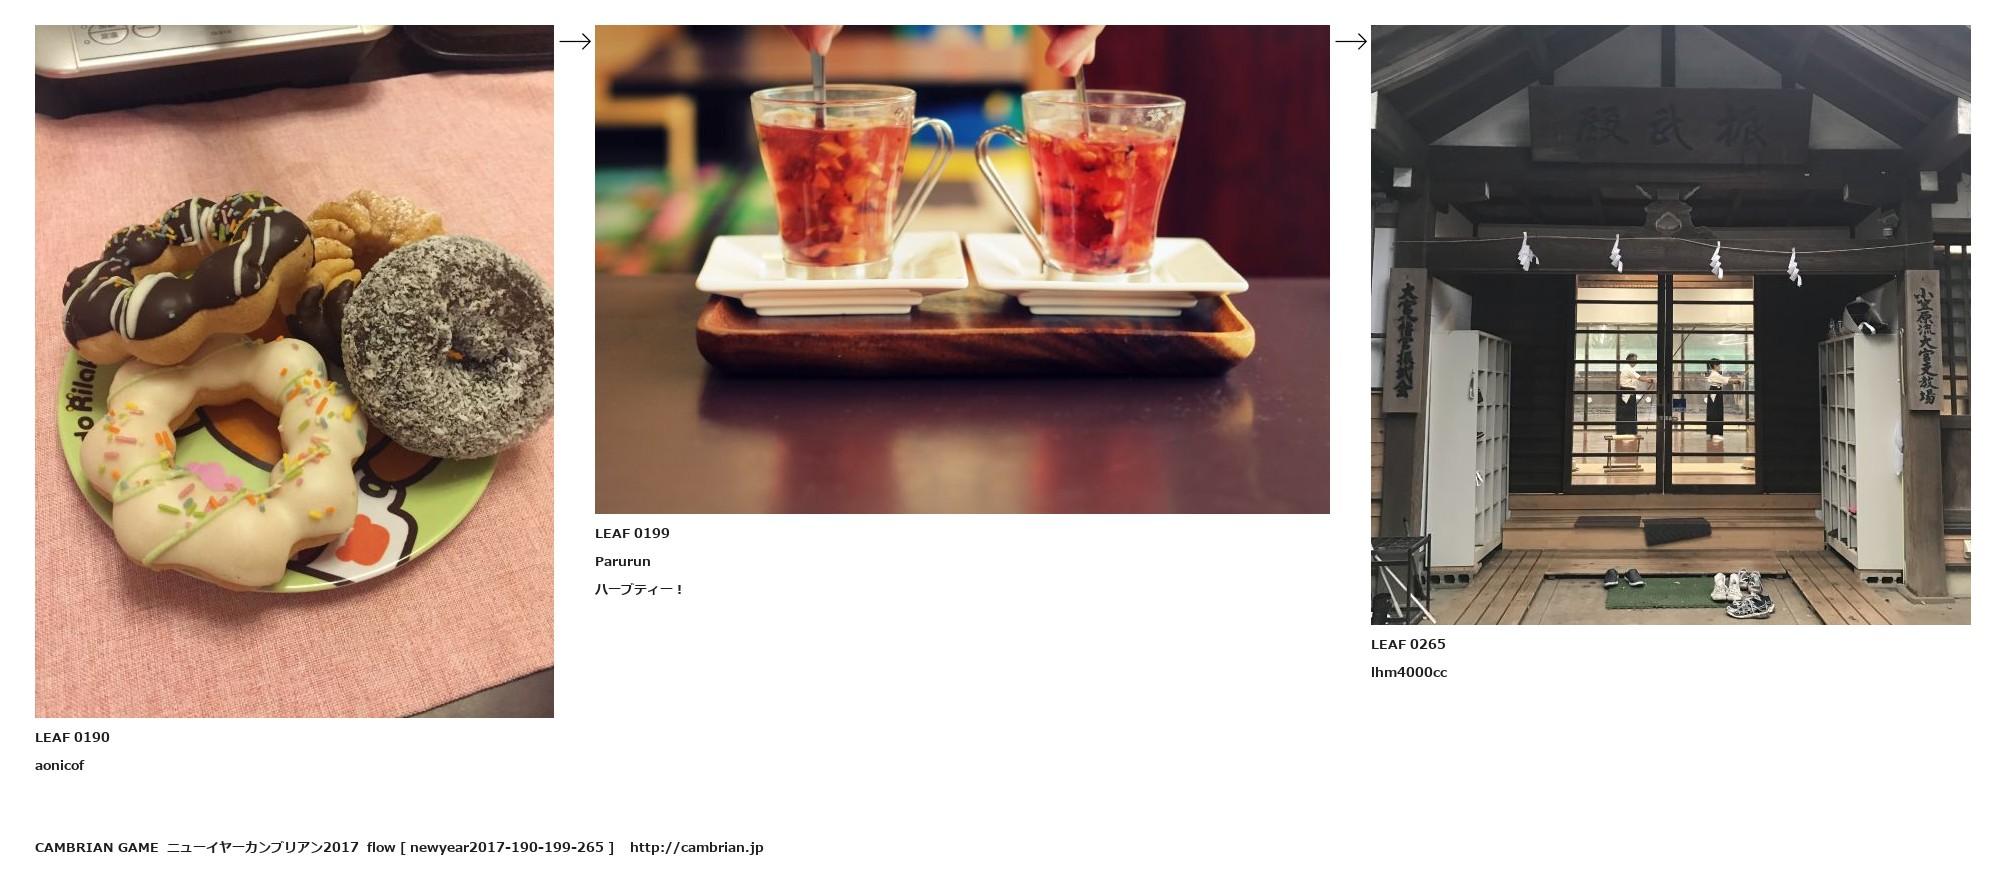Click the wooden sign board above entrance

[1670, 125]
